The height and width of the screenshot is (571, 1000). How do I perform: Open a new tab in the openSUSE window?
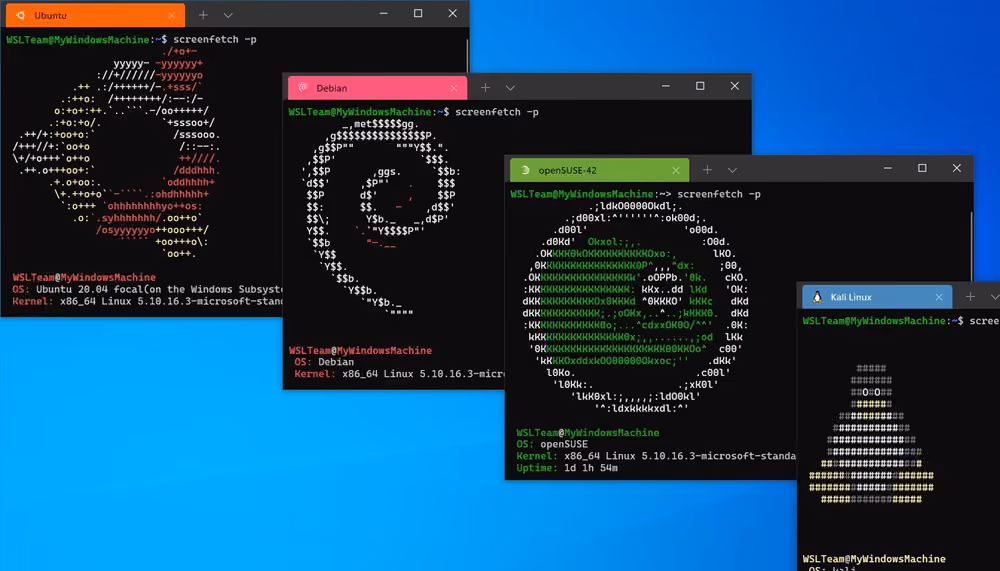[707, 170]
